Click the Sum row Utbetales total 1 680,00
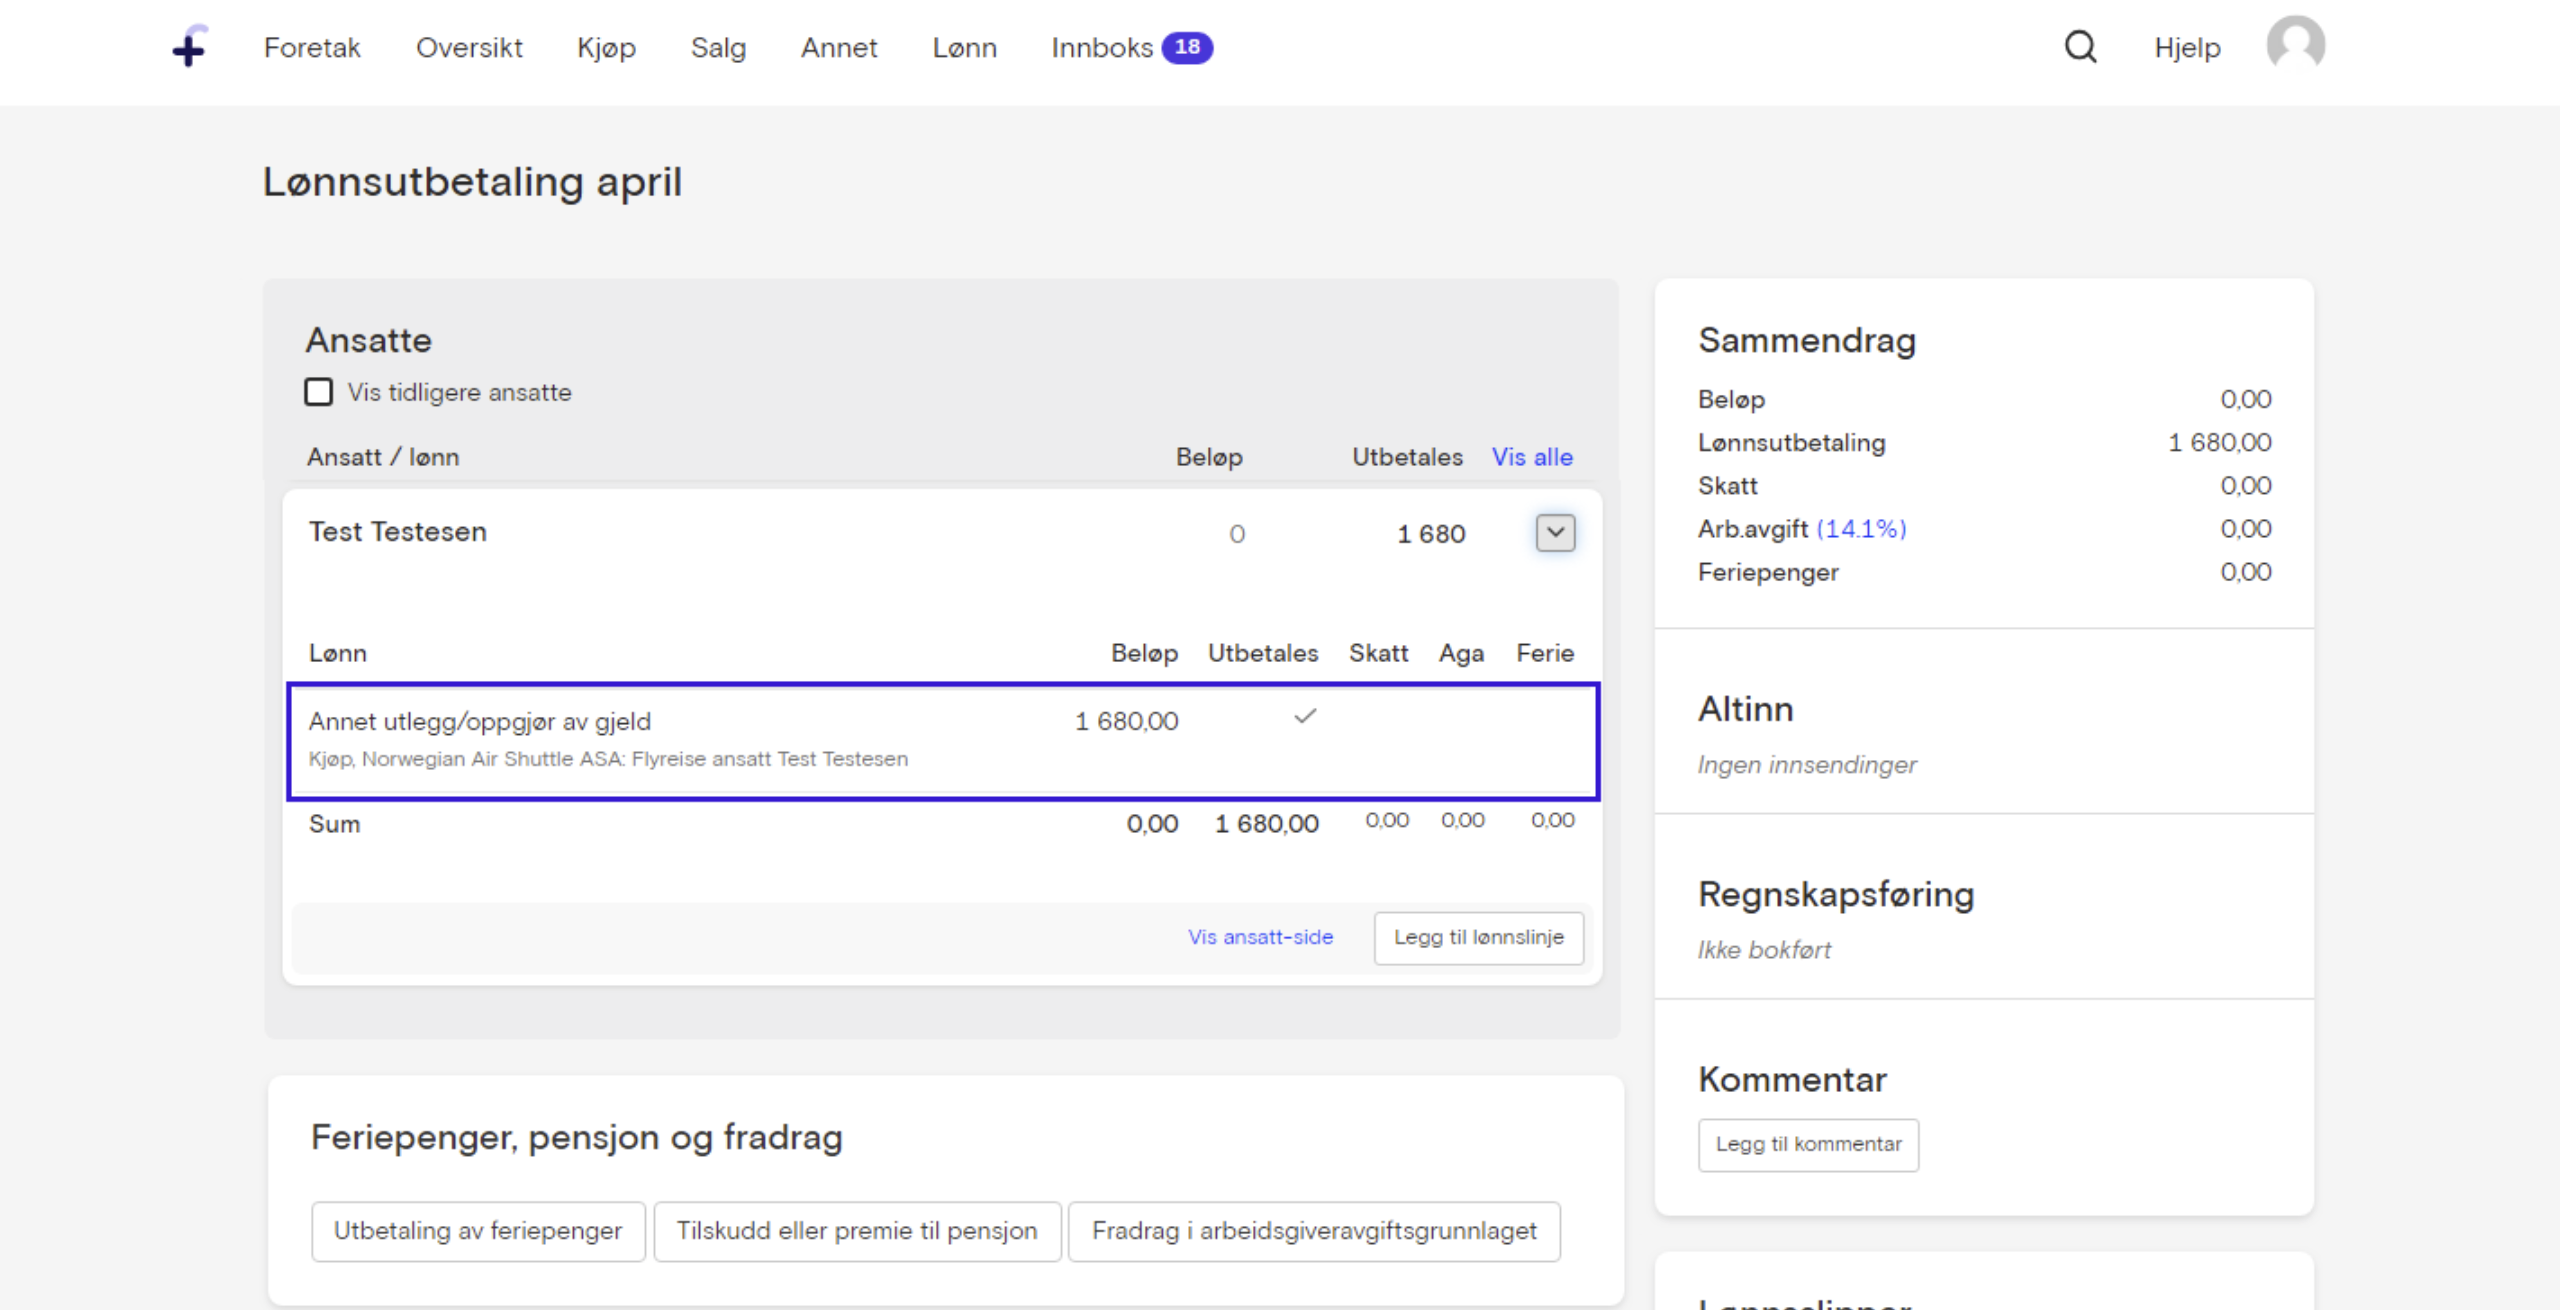The image size is (2560, 1310). coord(1266,824)
